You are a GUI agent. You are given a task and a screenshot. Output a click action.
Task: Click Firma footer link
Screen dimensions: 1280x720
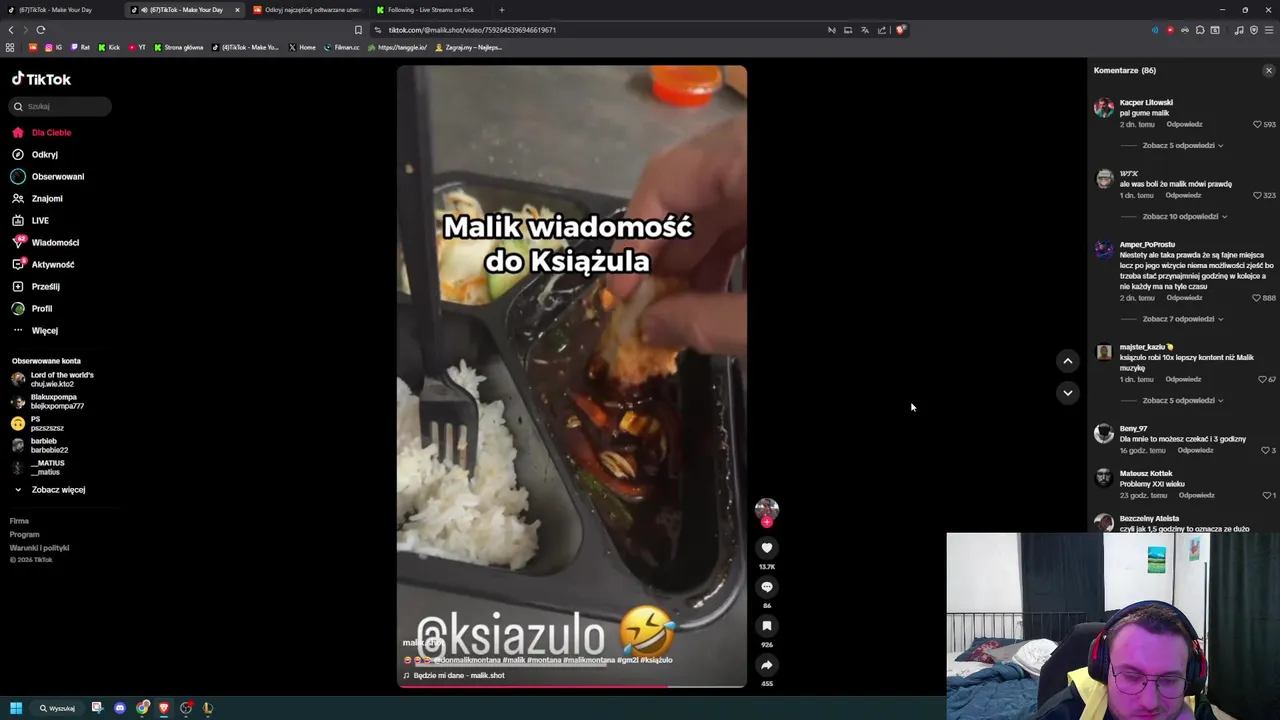[x=19, y=521]
